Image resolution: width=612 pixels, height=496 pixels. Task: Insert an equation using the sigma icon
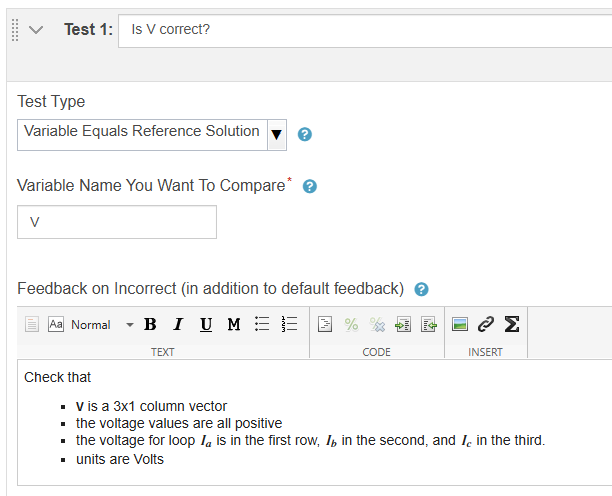511,324
